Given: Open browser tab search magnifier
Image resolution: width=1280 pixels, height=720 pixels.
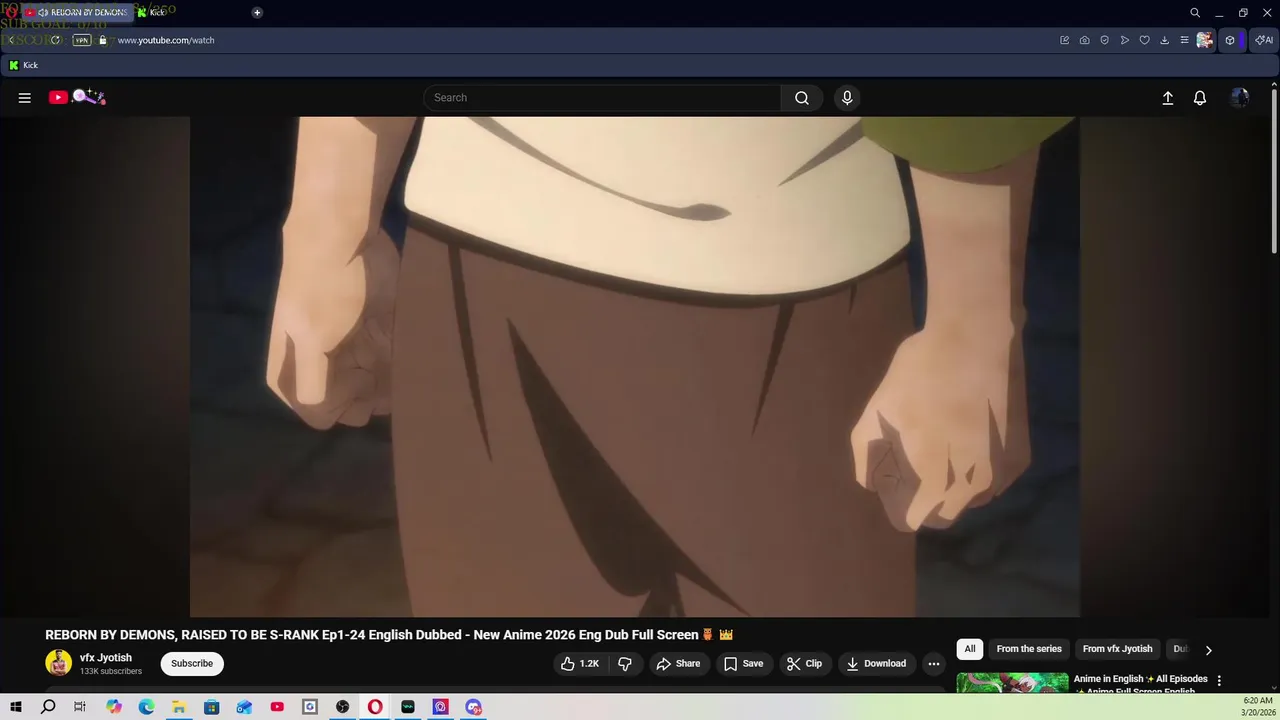Looking at the screenshot, I should [1195, 13].
